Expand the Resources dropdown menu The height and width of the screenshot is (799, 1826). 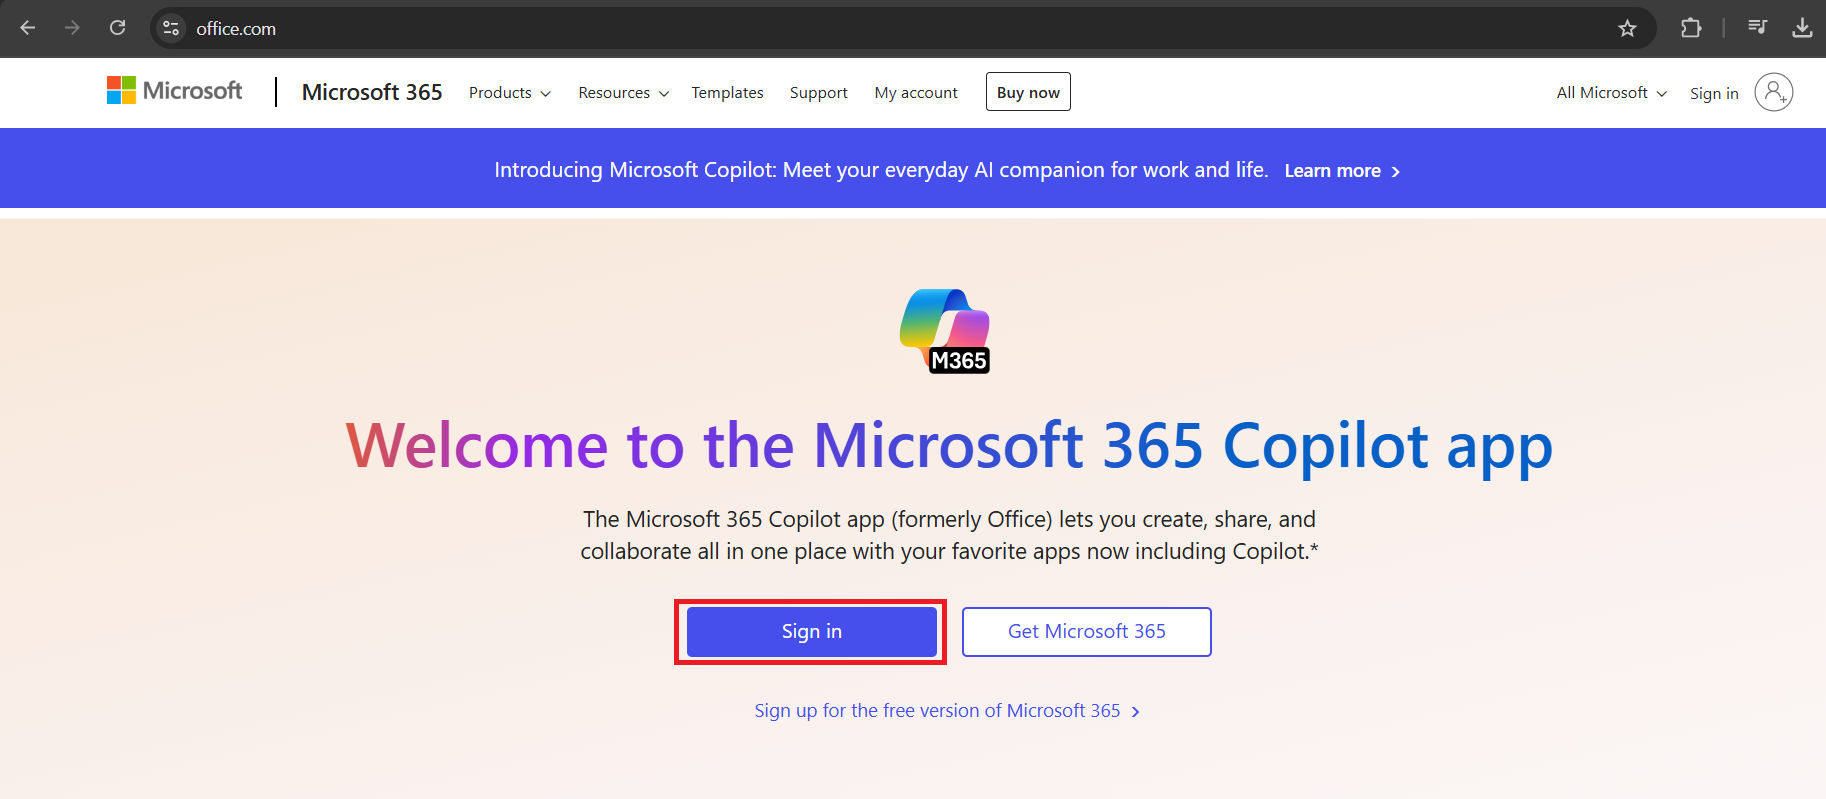tap(624, 92)
